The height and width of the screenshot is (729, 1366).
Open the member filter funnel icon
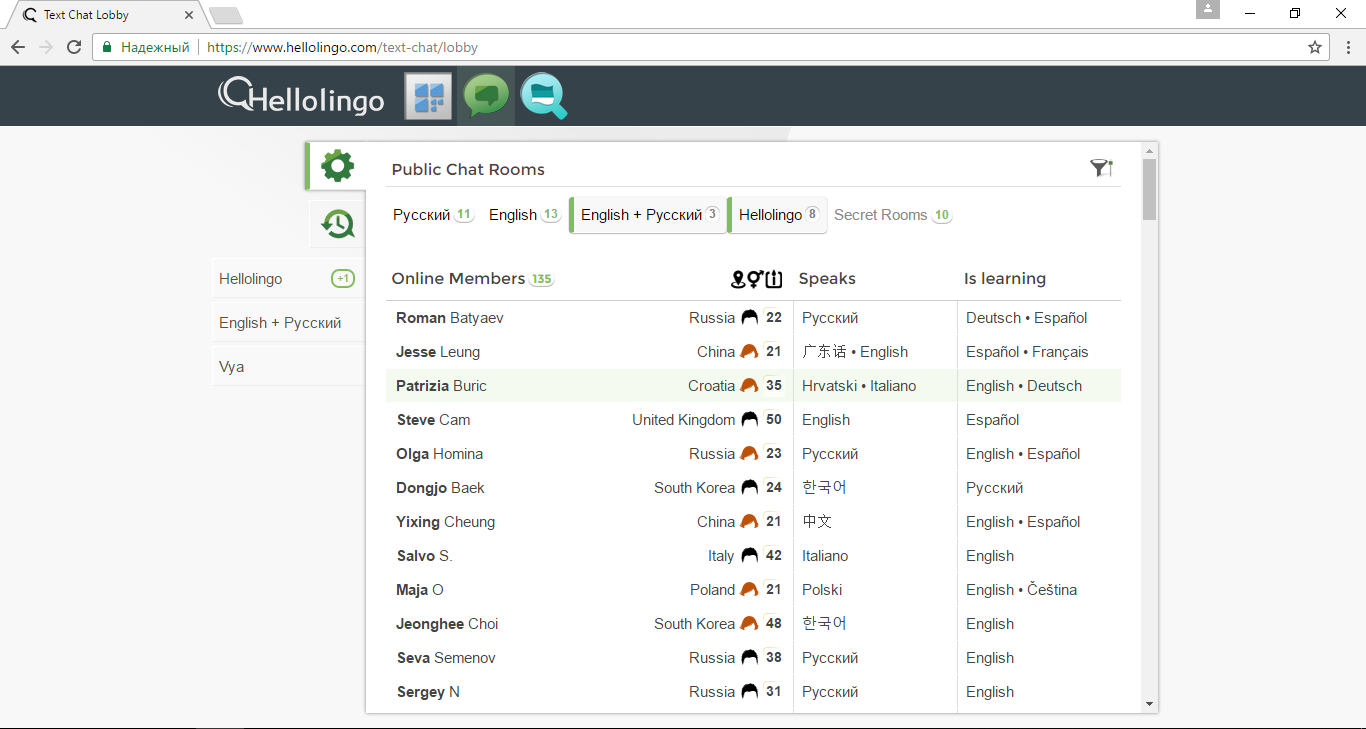tap(1101, 168)
